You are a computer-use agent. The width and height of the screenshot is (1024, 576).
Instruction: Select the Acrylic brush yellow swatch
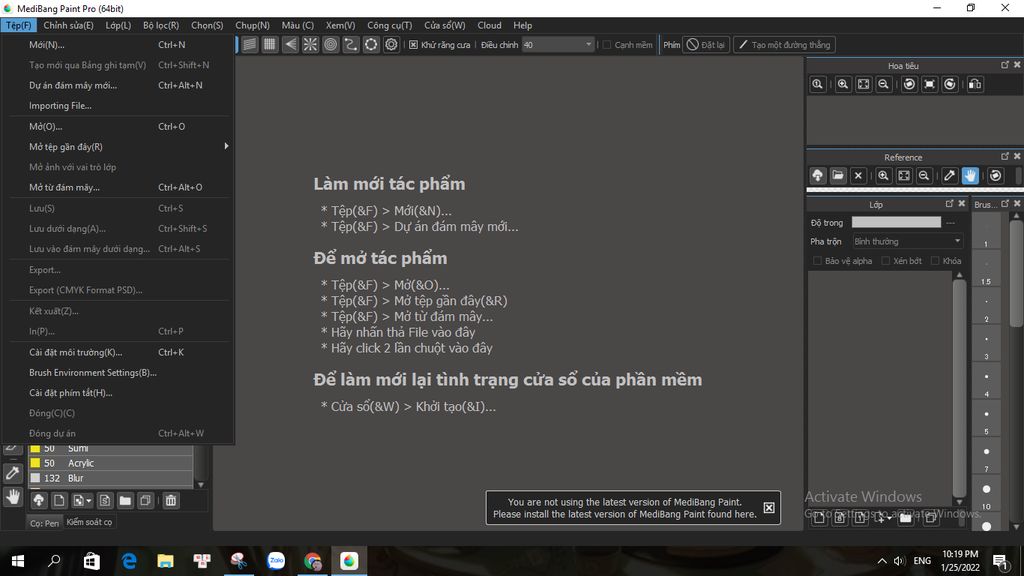(x=35, y=463)
